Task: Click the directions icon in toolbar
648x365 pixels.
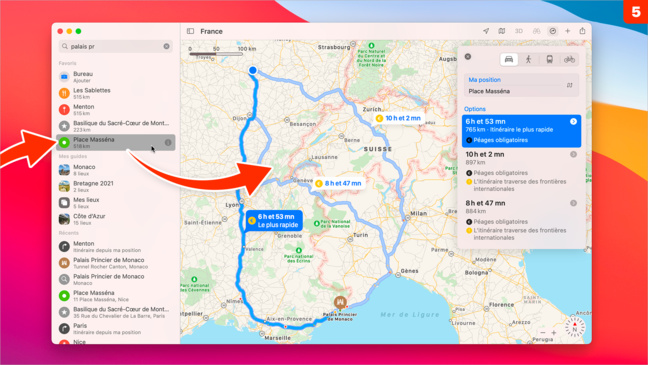Action: pos(553,31)
